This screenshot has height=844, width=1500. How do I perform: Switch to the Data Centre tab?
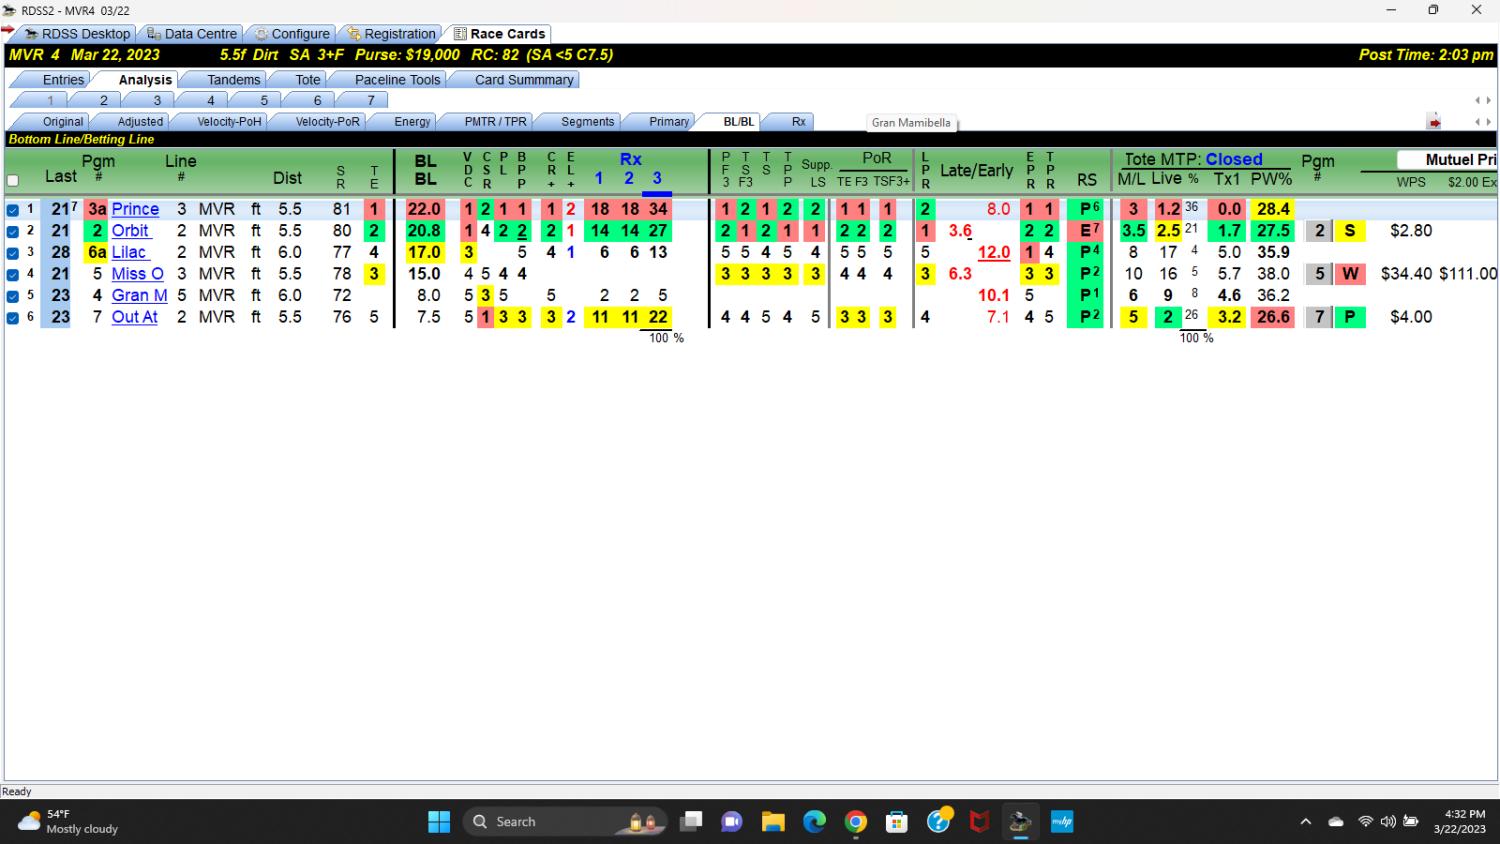point(192,34)
